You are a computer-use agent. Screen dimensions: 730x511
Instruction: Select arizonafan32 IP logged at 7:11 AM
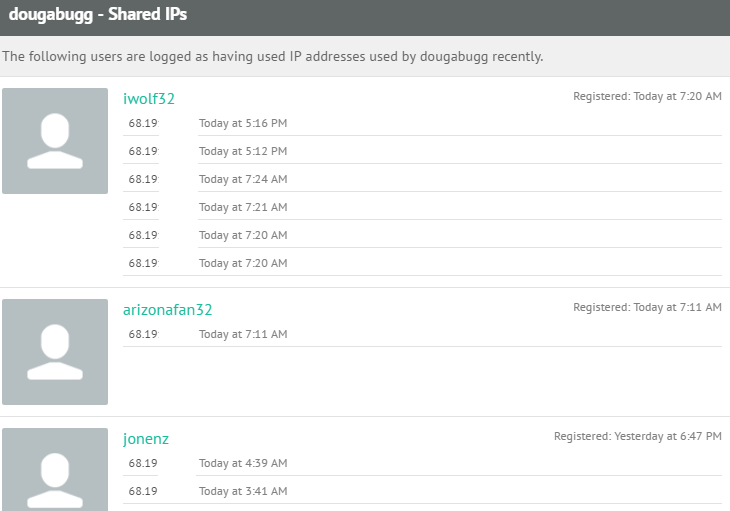(143, 334)
